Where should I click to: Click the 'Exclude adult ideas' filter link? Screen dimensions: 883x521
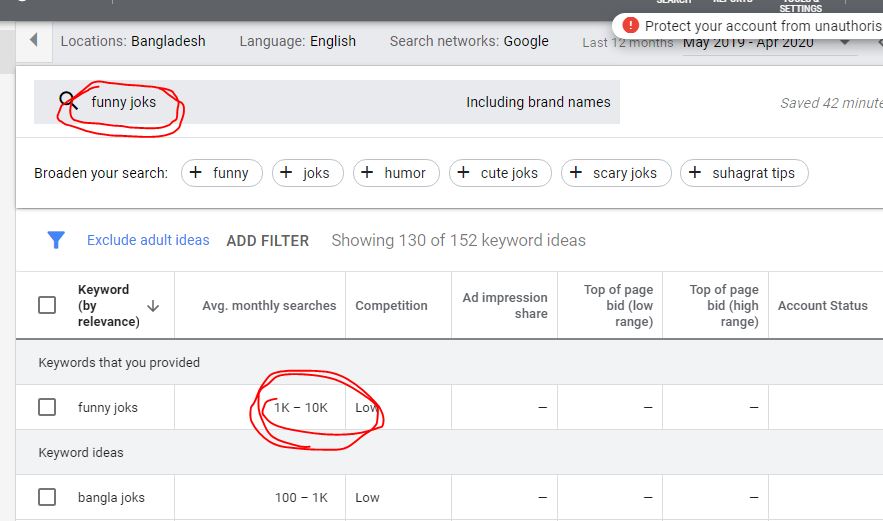148,240
